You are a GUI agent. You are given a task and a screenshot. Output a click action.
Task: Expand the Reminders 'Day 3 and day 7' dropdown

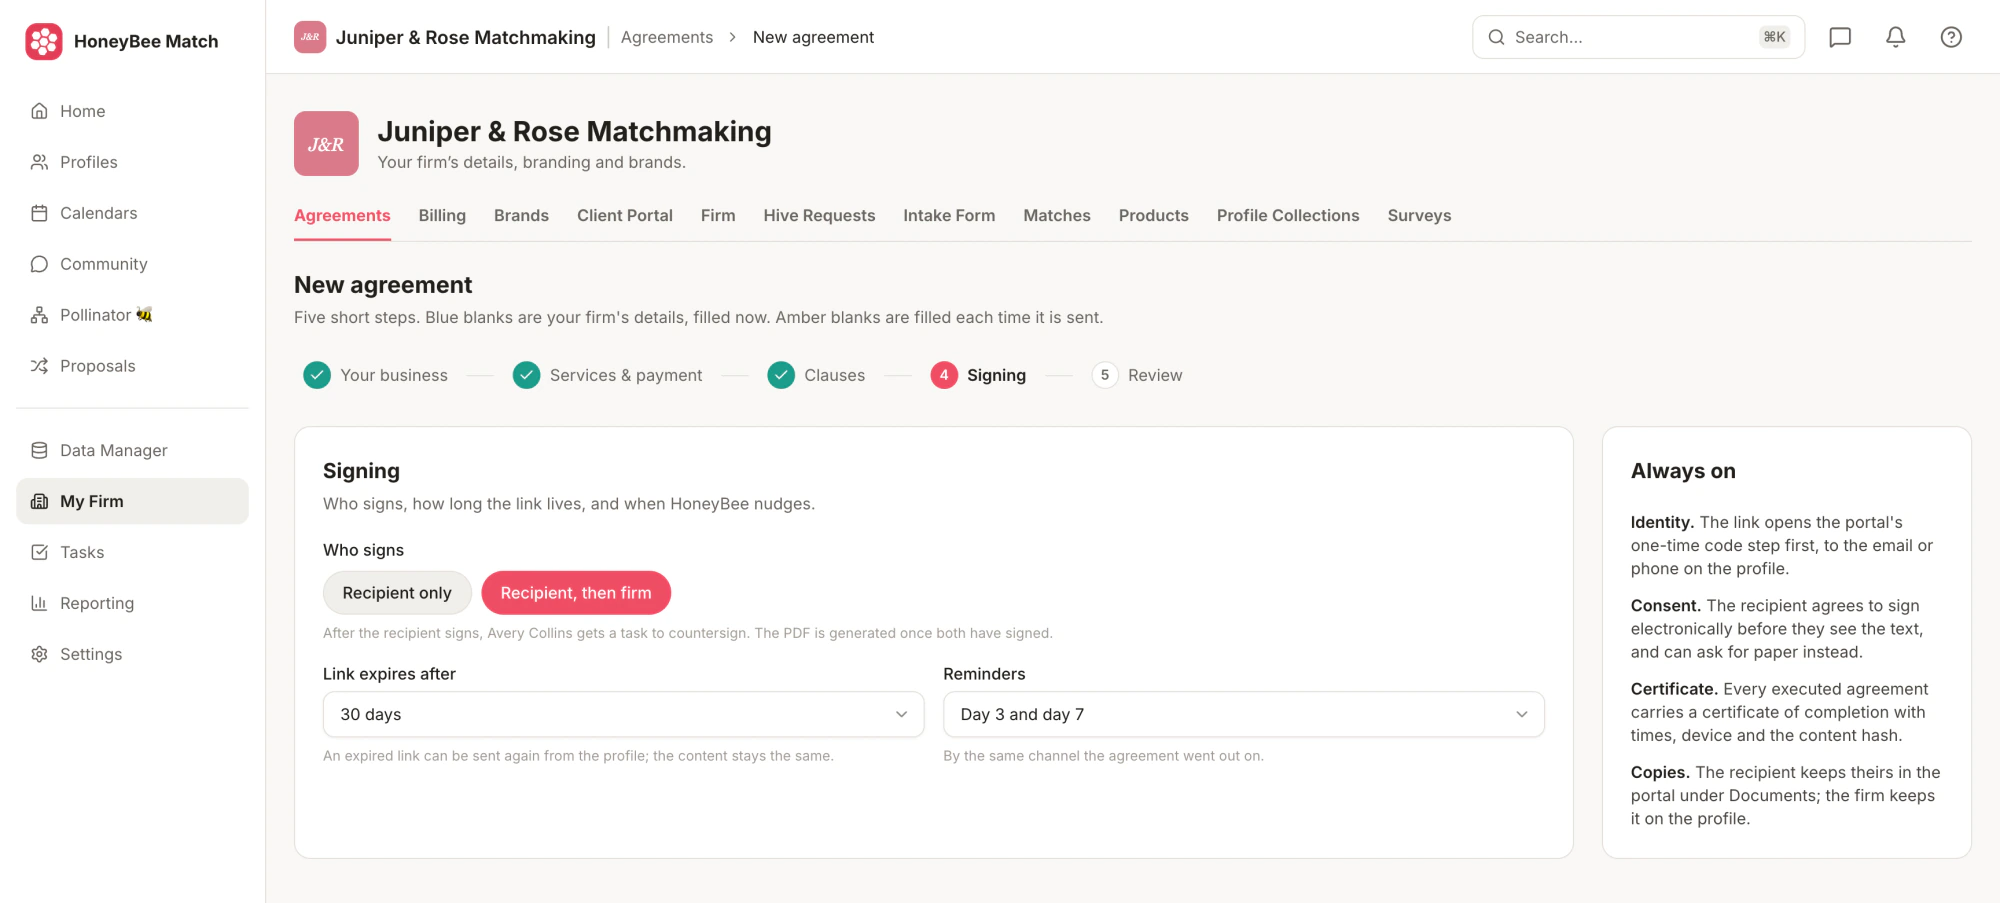[1244, 714]
